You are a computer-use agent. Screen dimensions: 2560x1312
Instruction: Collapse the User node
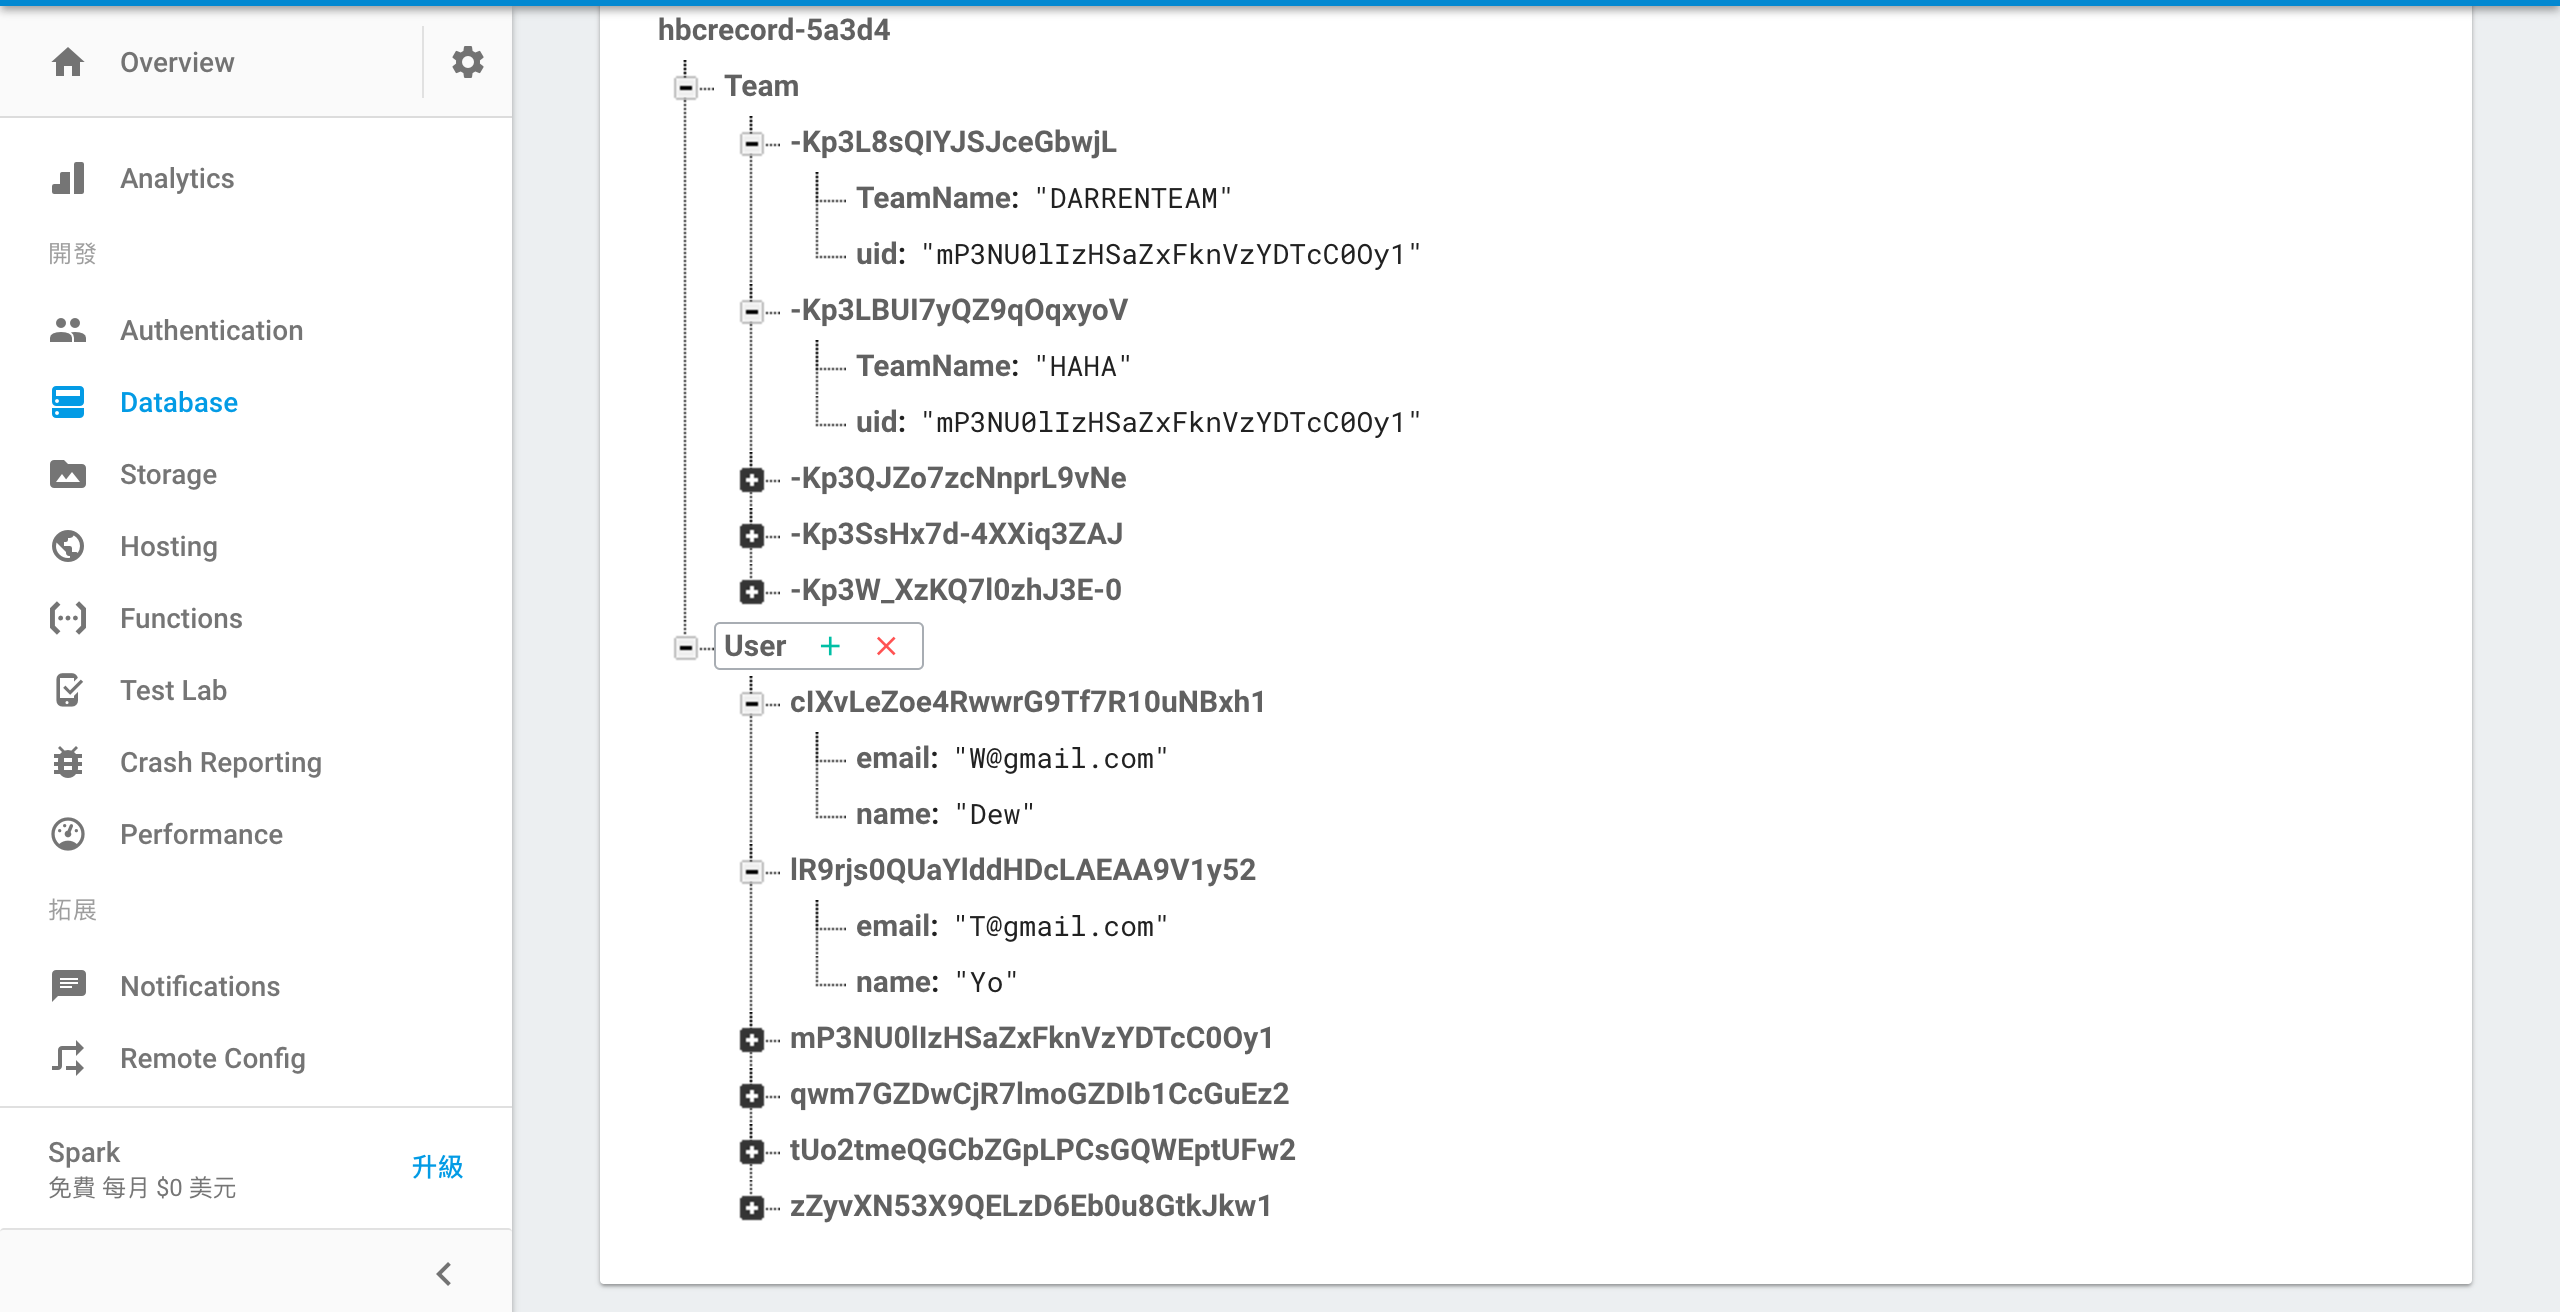tap(686, 648)
